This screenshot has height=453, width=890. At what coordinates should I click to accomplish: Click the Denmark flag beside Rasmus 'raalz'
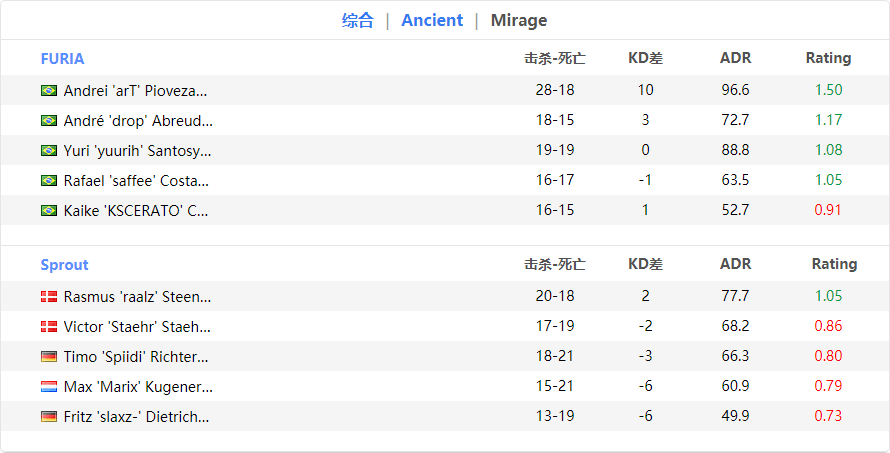tap(48, 296)
